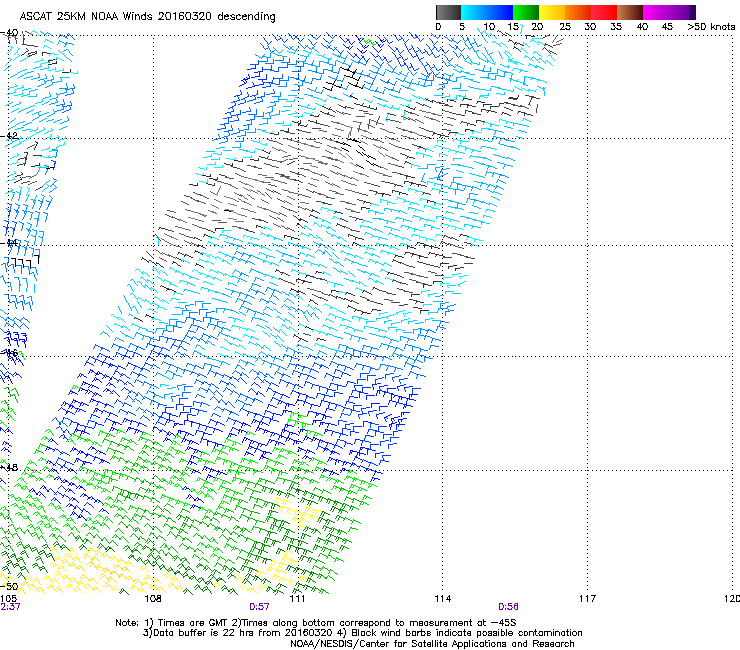Click the ">50 knots" legend label

[711, 27]
